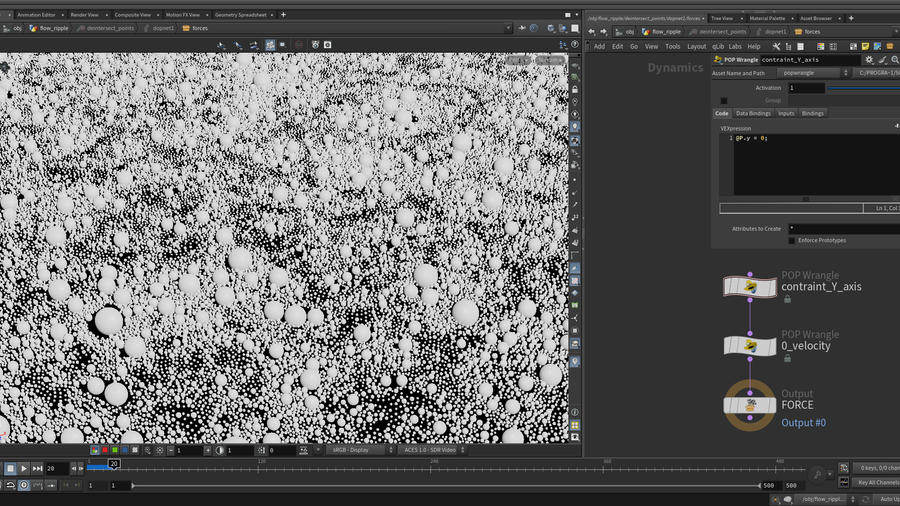This screenshot has height=506, width=900.
Task: Select the FORCE output node
Action: [750, 405]
